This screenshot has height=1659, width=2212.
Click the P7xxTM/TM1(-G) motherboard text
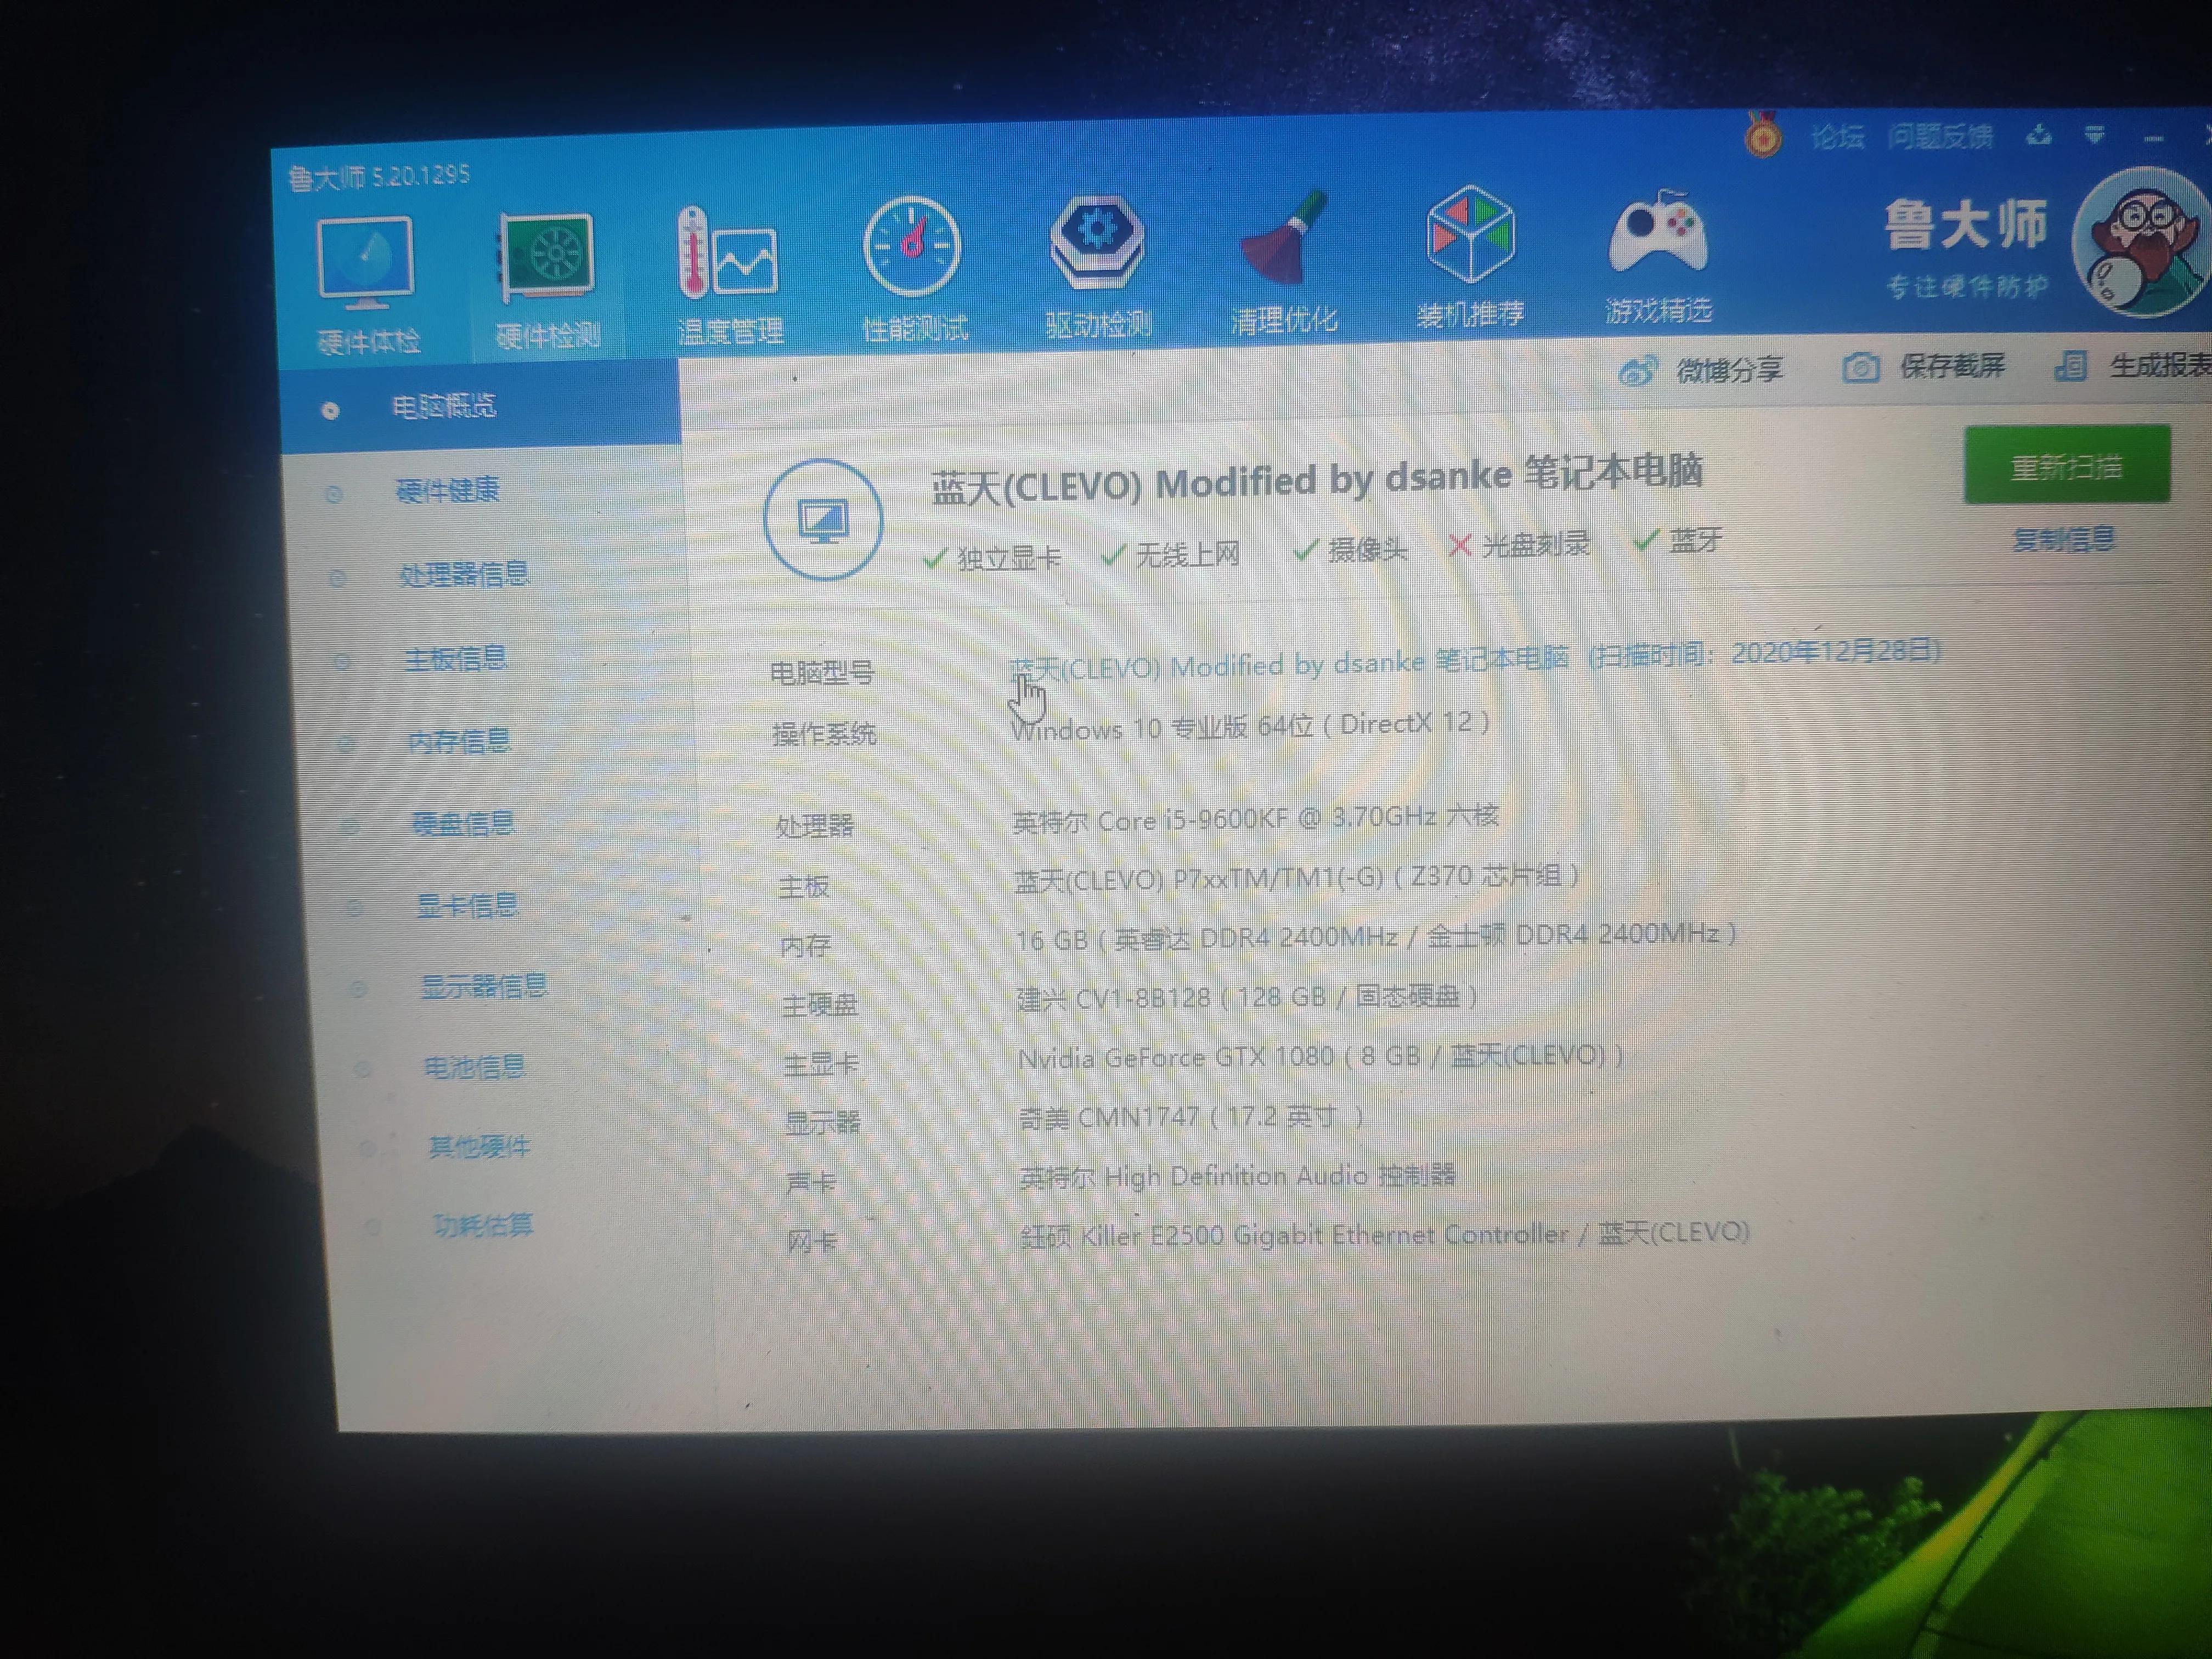tap(1296, 878)
